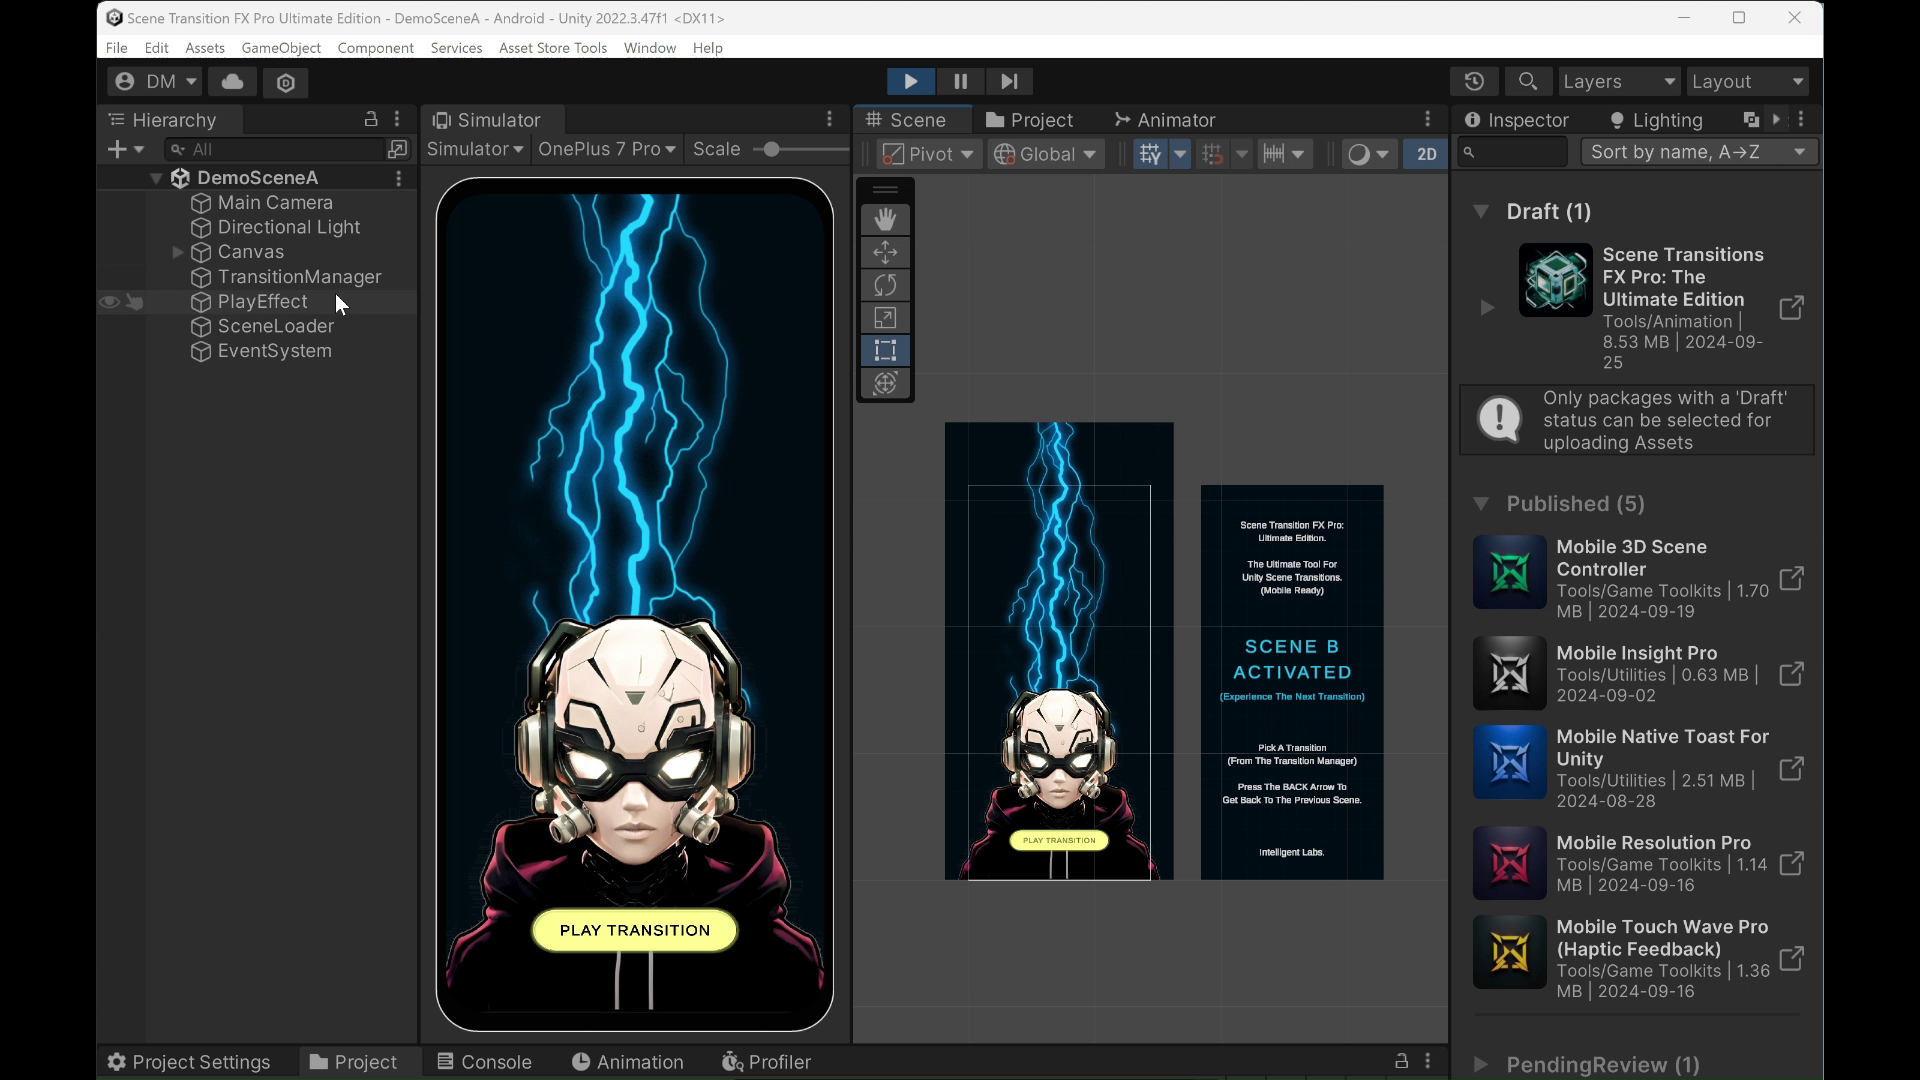Open the Pivot handle position dropdown
This screenshot has width=1920, height=1080.
929,154
